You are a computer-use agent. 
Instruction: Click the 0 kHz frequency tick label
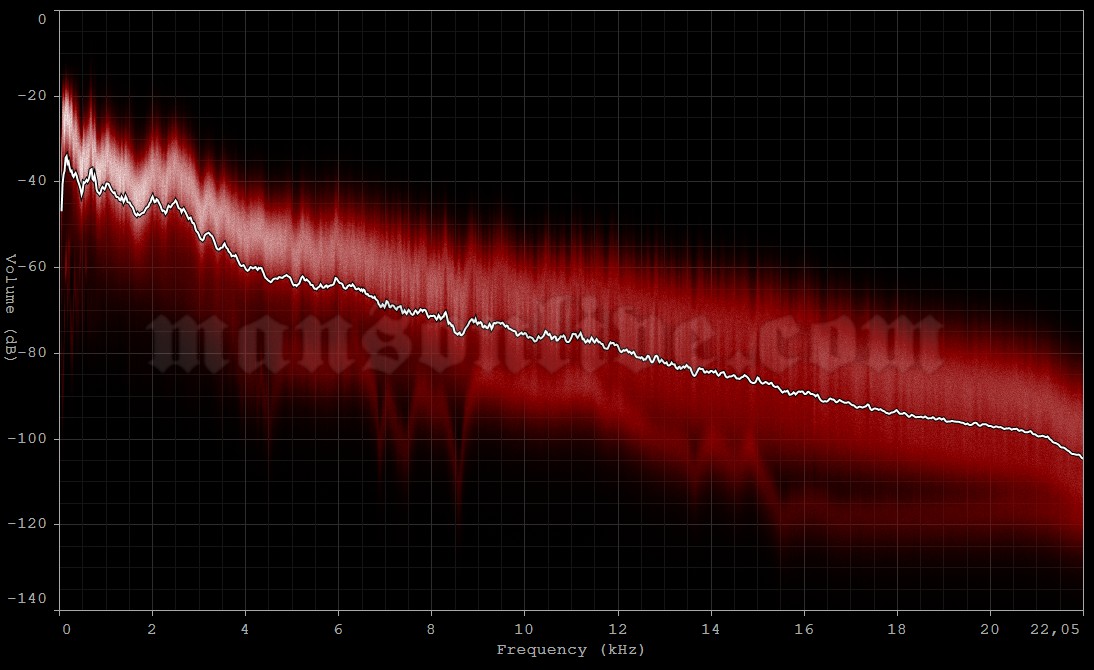click(x=66, y=630)
